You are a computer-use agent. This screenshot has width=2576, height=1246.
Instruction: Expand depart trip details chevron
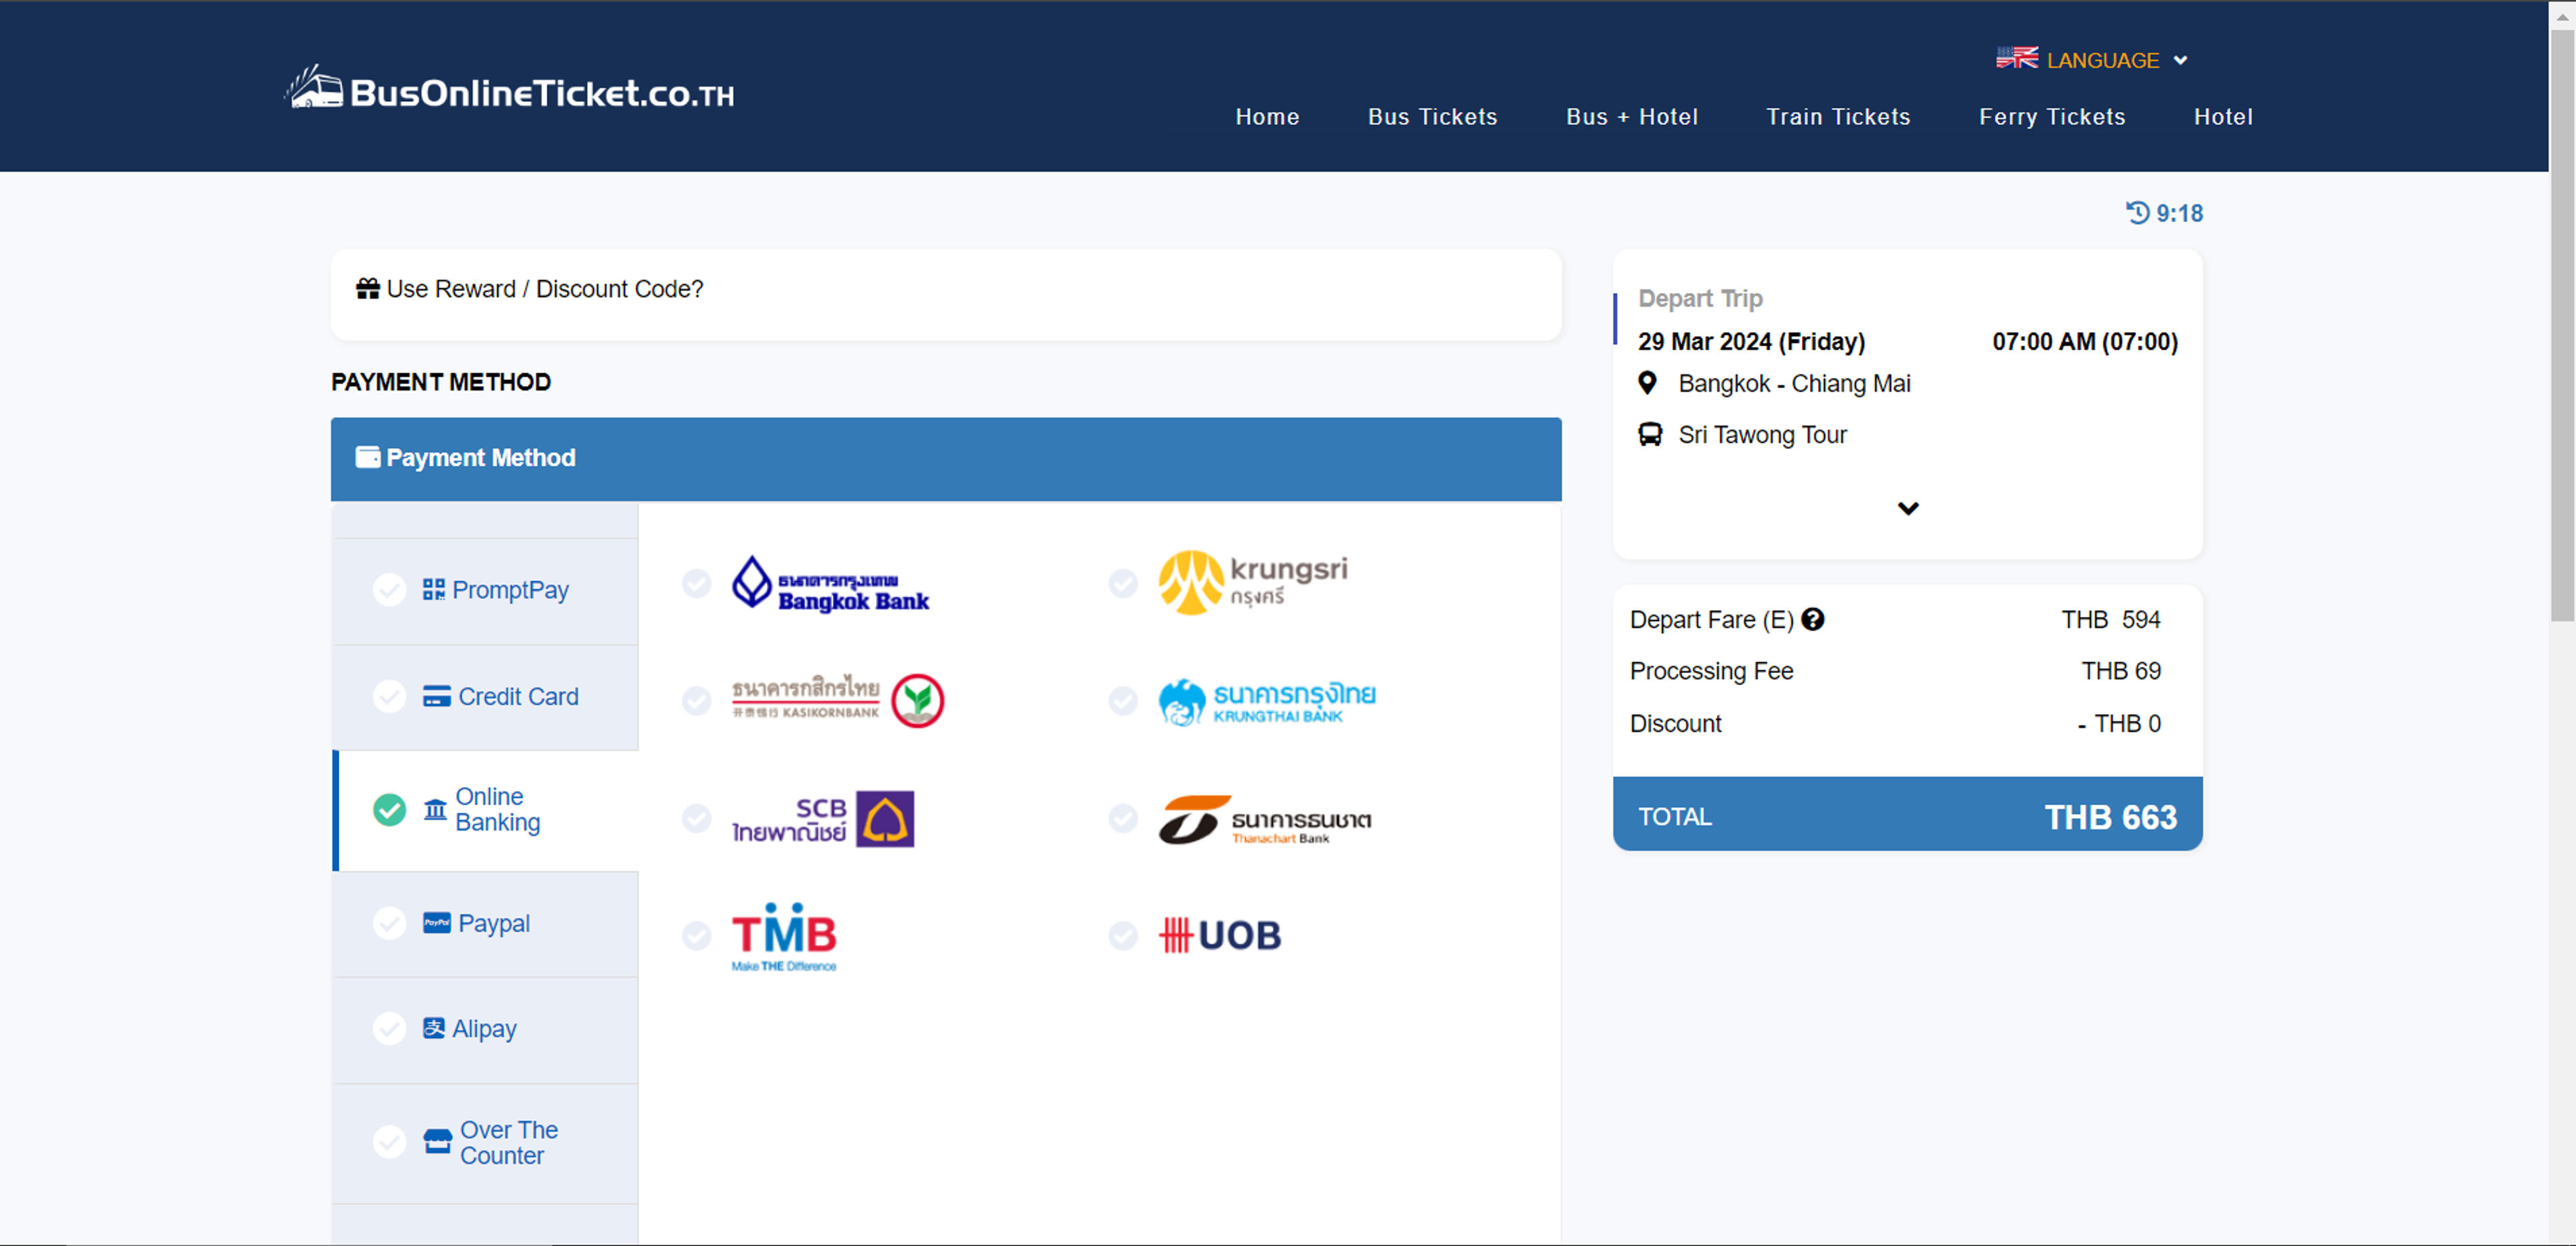(1908, 508)
